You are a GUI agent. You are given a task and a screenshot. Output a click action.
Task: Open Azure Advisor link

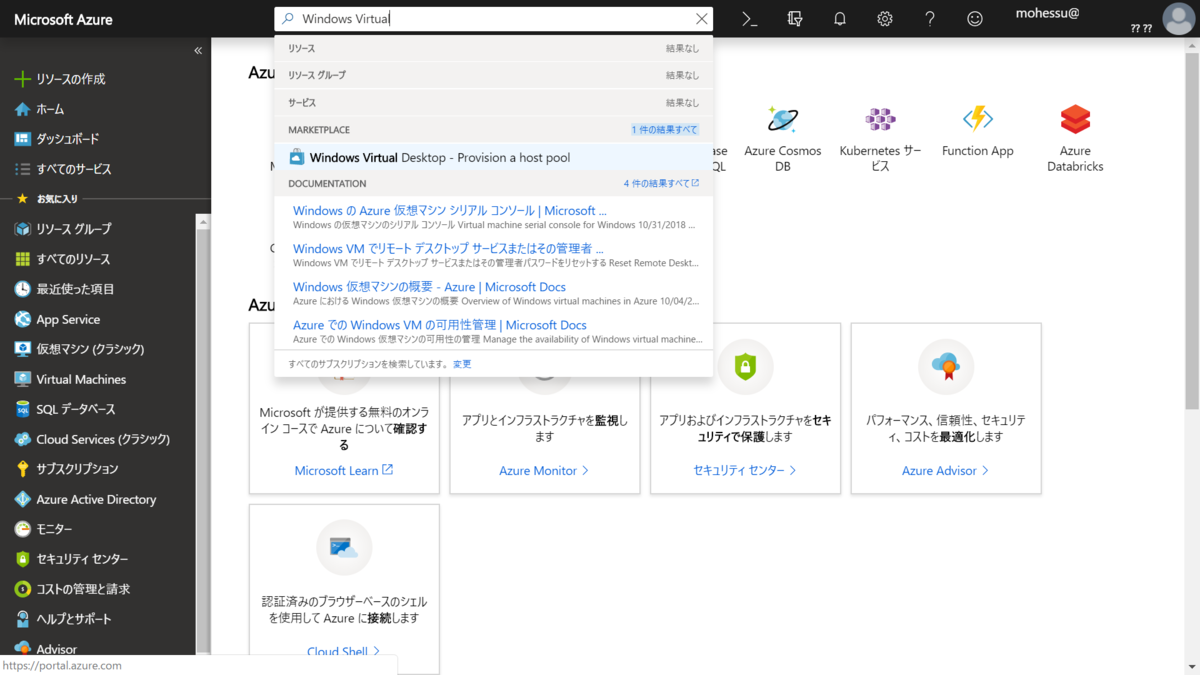tap(945, 470)
